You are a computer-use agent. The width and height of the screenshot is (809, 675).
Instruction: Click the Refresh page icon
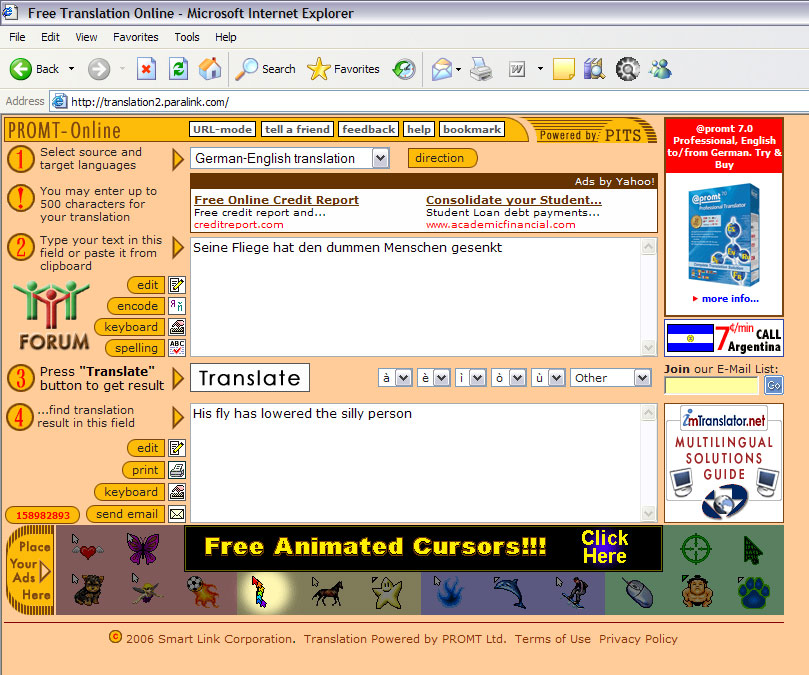(x=178, y=69)
